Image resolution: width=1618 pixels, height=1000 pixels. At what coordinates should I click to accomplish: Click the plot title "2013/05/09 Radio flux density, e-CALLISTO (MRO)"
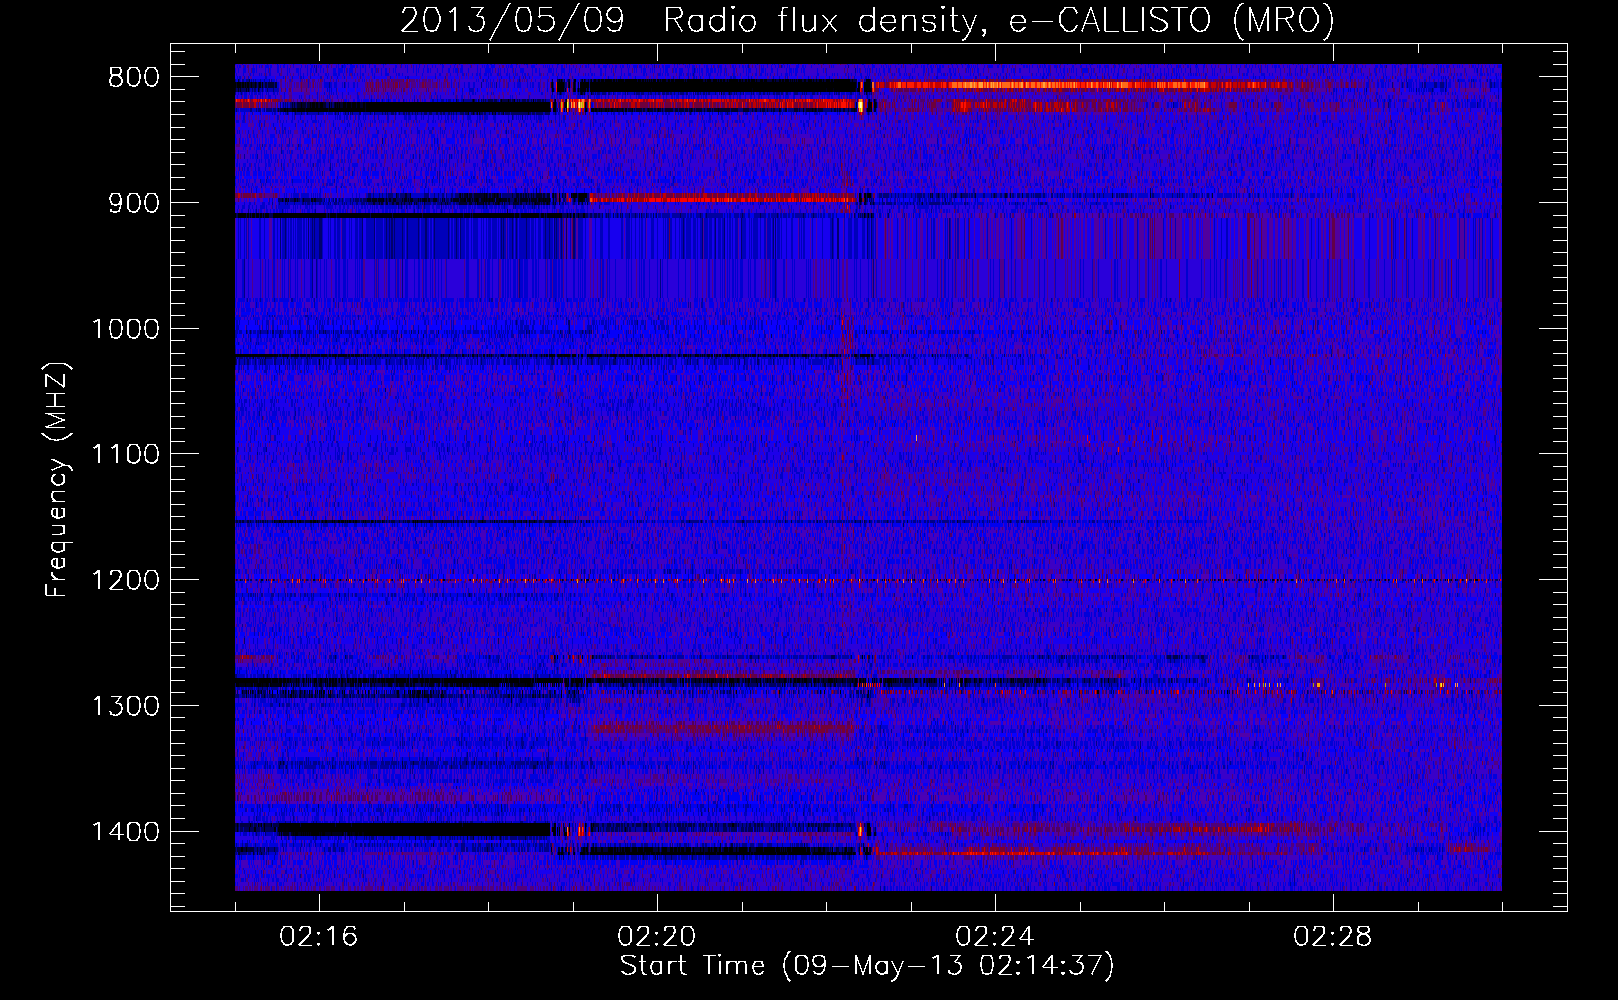(867, 20)
